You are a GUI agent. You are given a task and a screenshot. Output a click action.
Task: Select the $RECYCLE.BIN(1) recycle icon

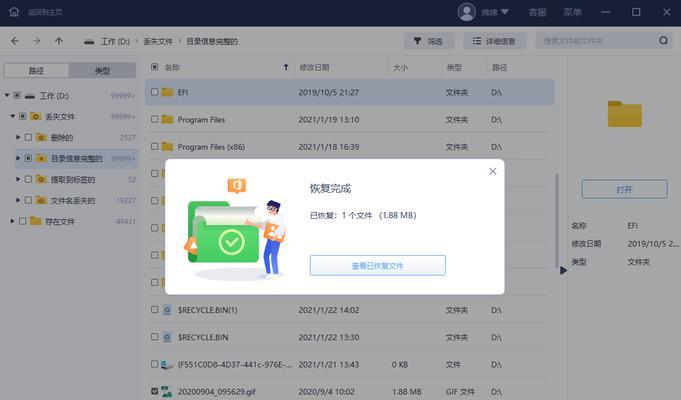pos(167,310)
